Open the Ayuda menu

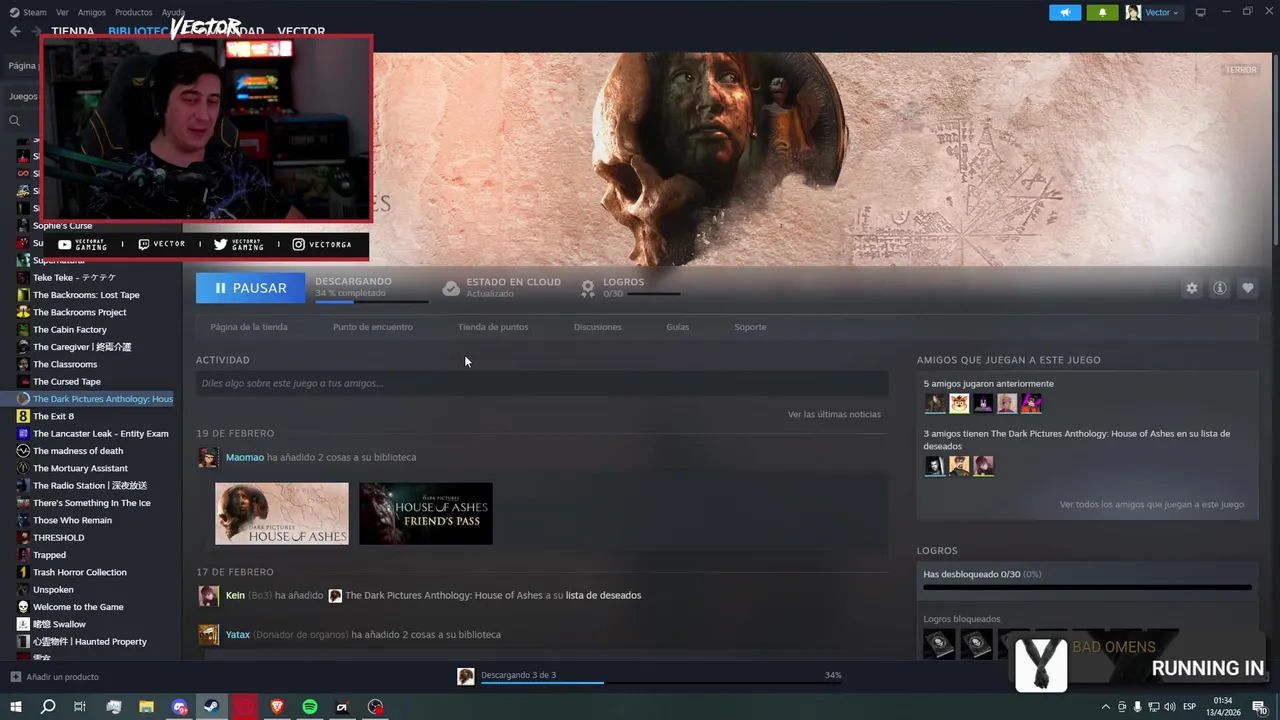(x=173, y=12)
